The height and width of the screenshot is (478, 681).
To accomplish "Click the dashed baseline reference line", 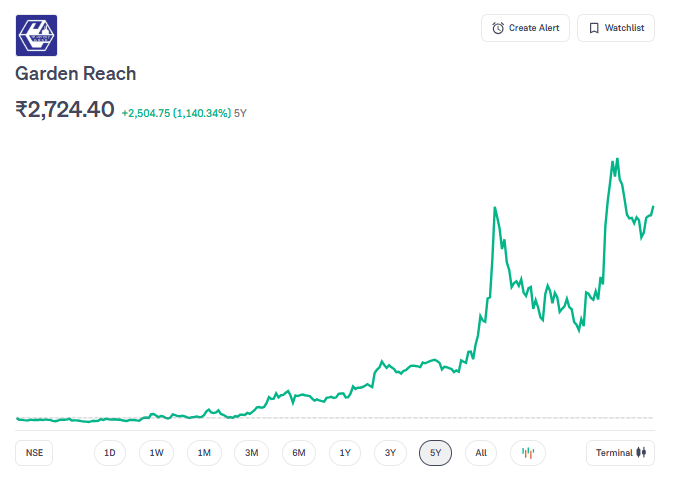I will click(400, 417).
